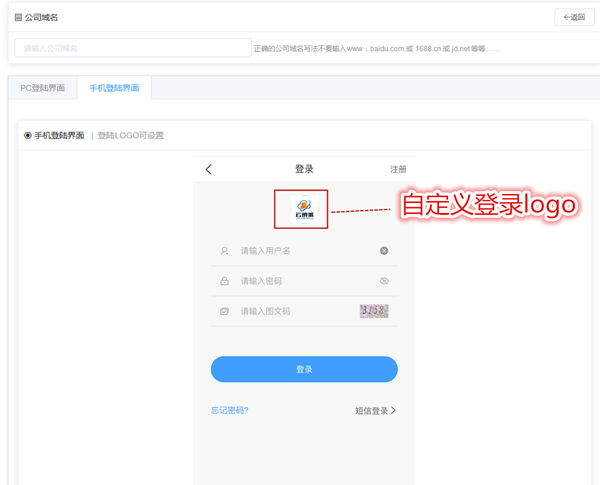This screenshot has width=600, height=485.
Task: Click the chevron next to 短信登录
Action: [393, 410]
